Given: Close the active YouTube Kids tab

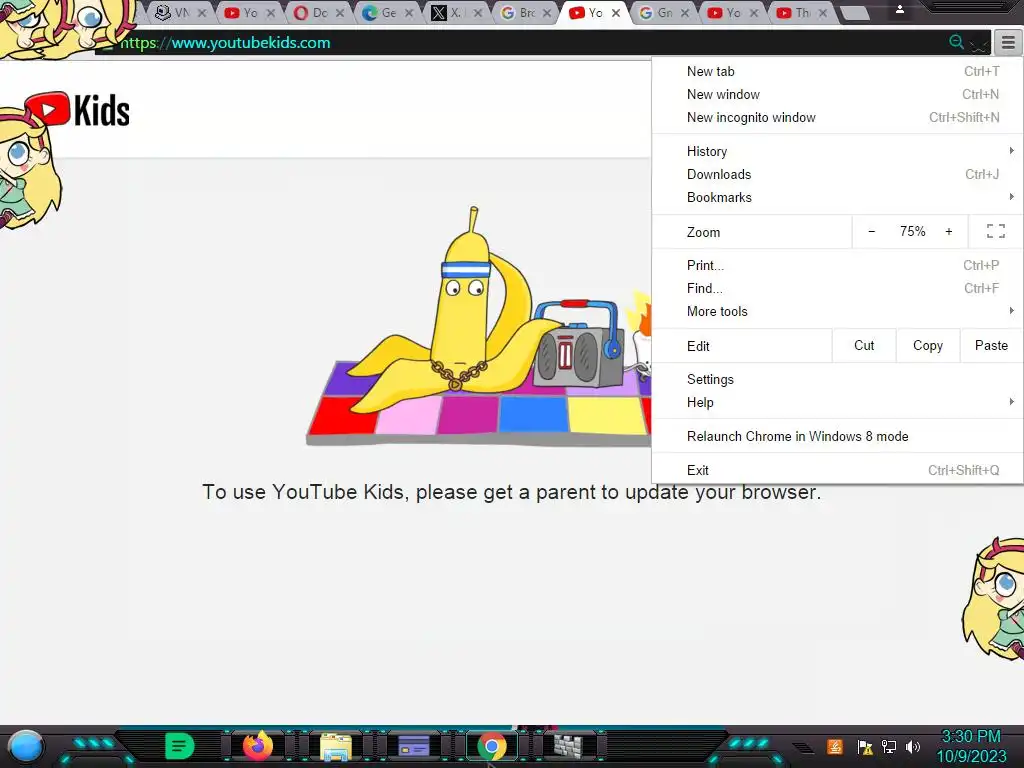Looking at the screenshot, I should pos(615,13).
